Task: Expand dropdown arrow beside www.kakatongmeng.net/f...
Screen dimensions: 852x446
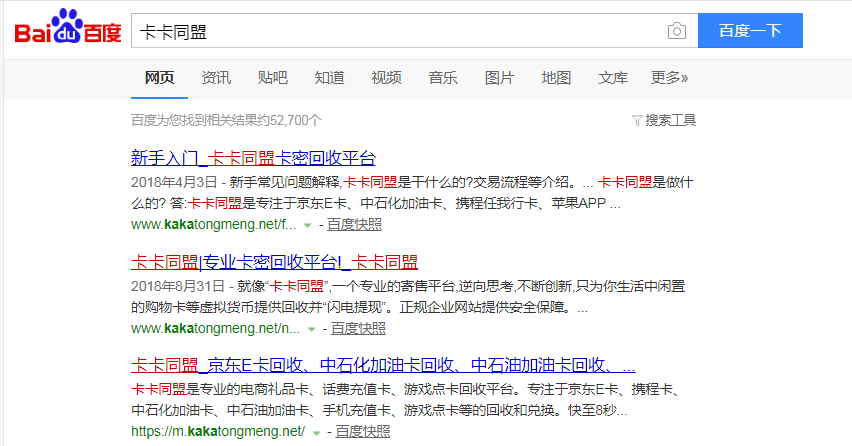Action: [x=307, y=225]
